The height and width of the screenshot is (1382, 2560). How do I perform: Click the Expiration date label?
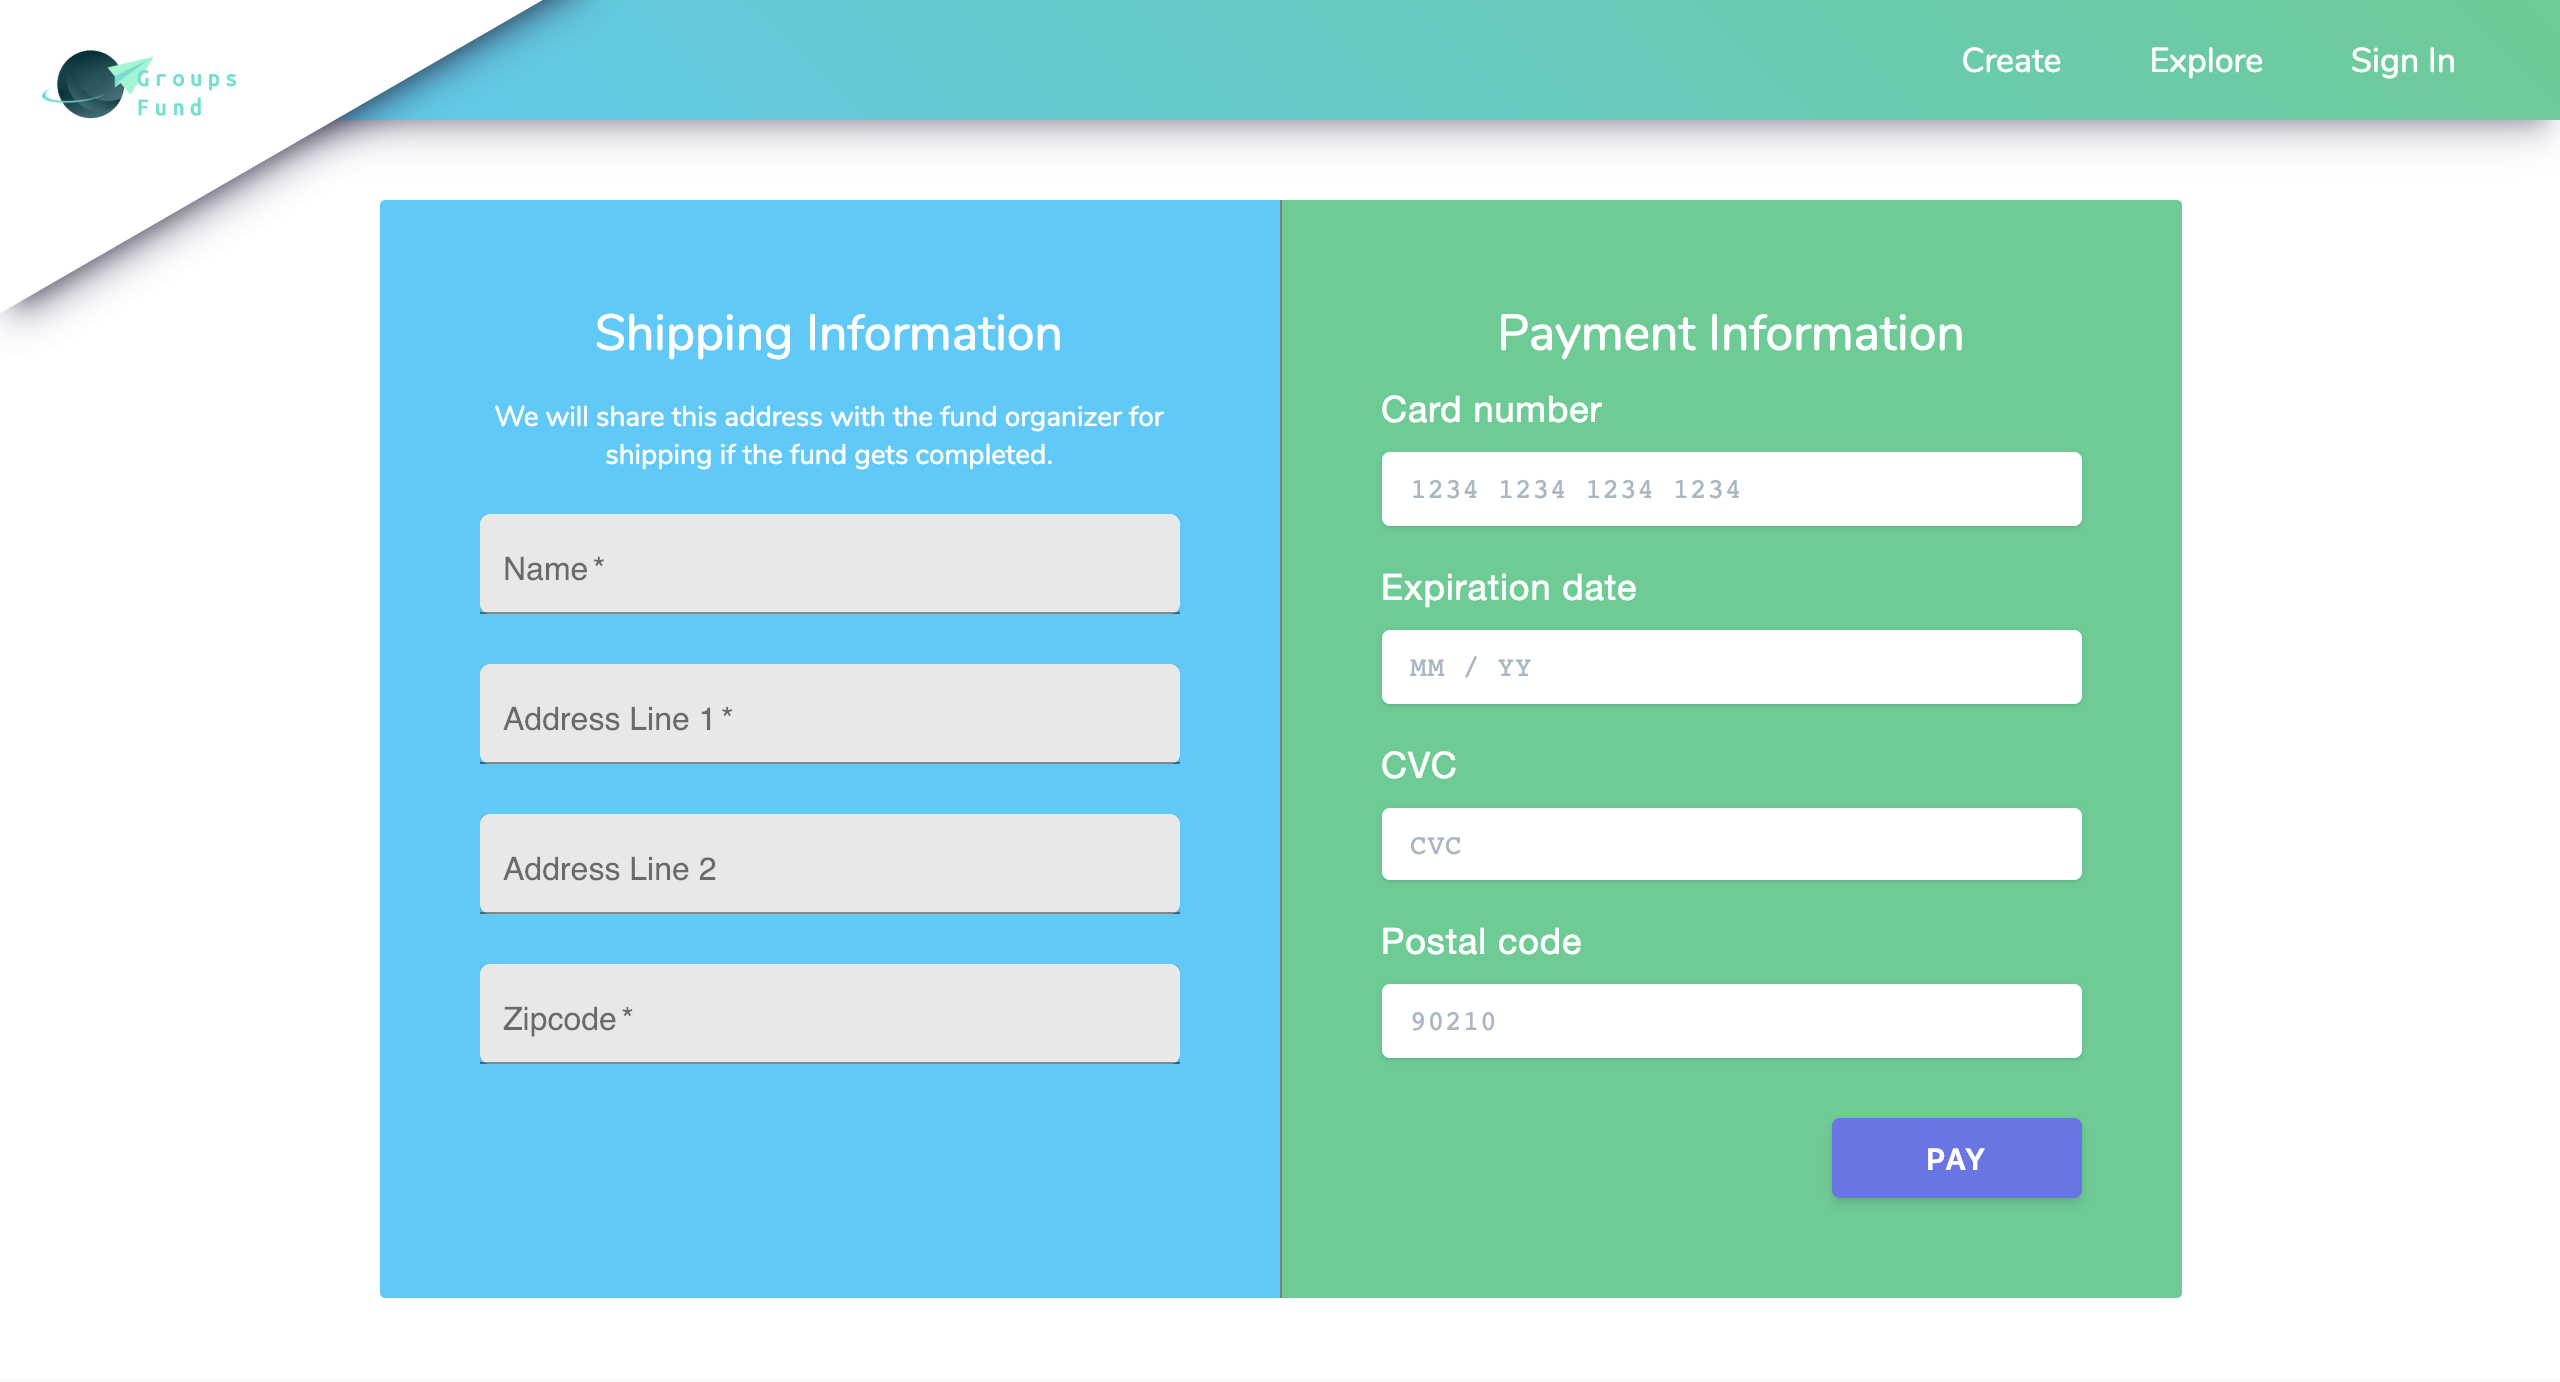tap(1508, 588)
